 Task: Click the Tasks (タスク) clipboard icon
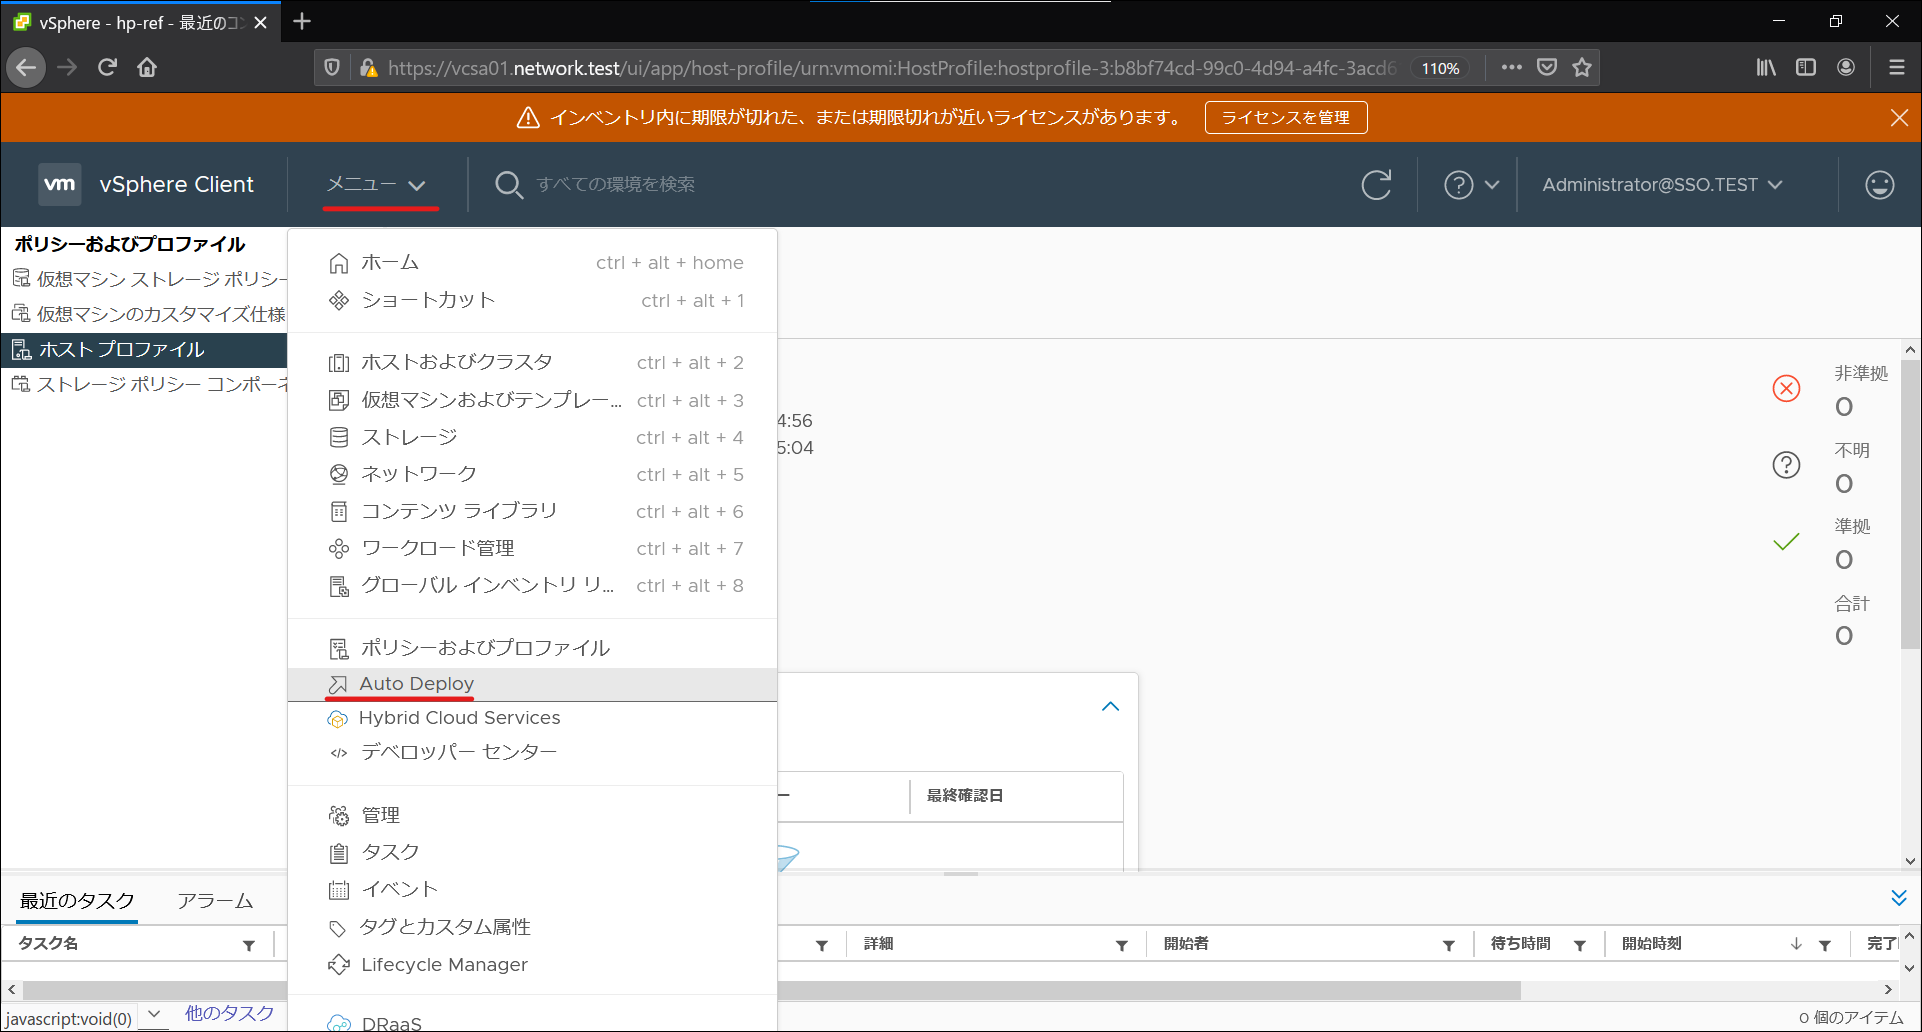339,853
